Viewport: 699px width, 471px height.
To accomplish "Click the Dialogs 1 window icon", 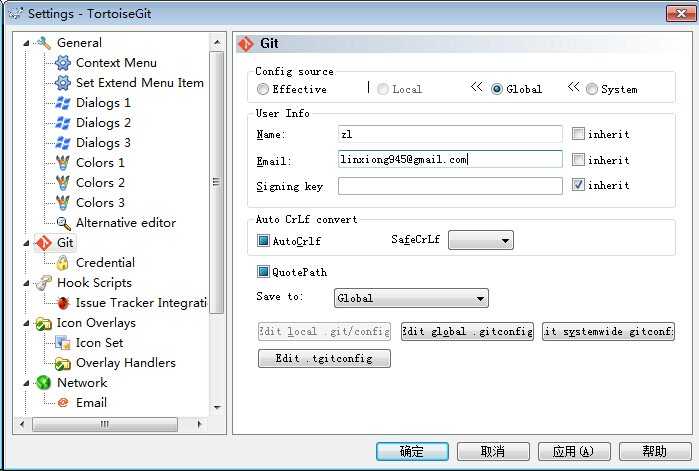I will 62,103.
